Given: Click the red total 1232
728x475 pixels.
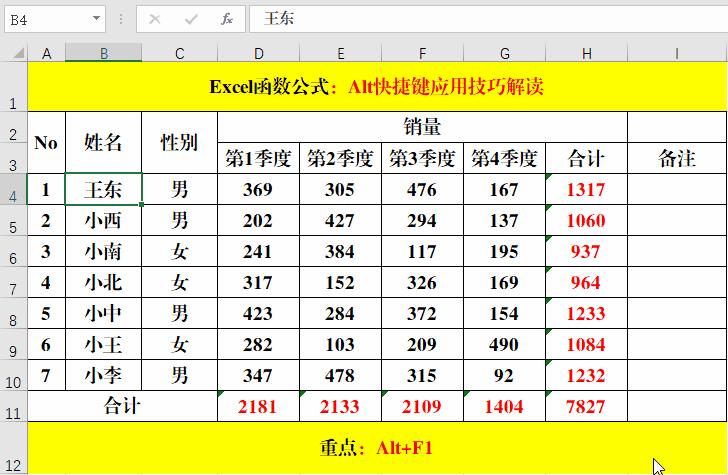Looking at the screenshot, I should pos(586,375).
